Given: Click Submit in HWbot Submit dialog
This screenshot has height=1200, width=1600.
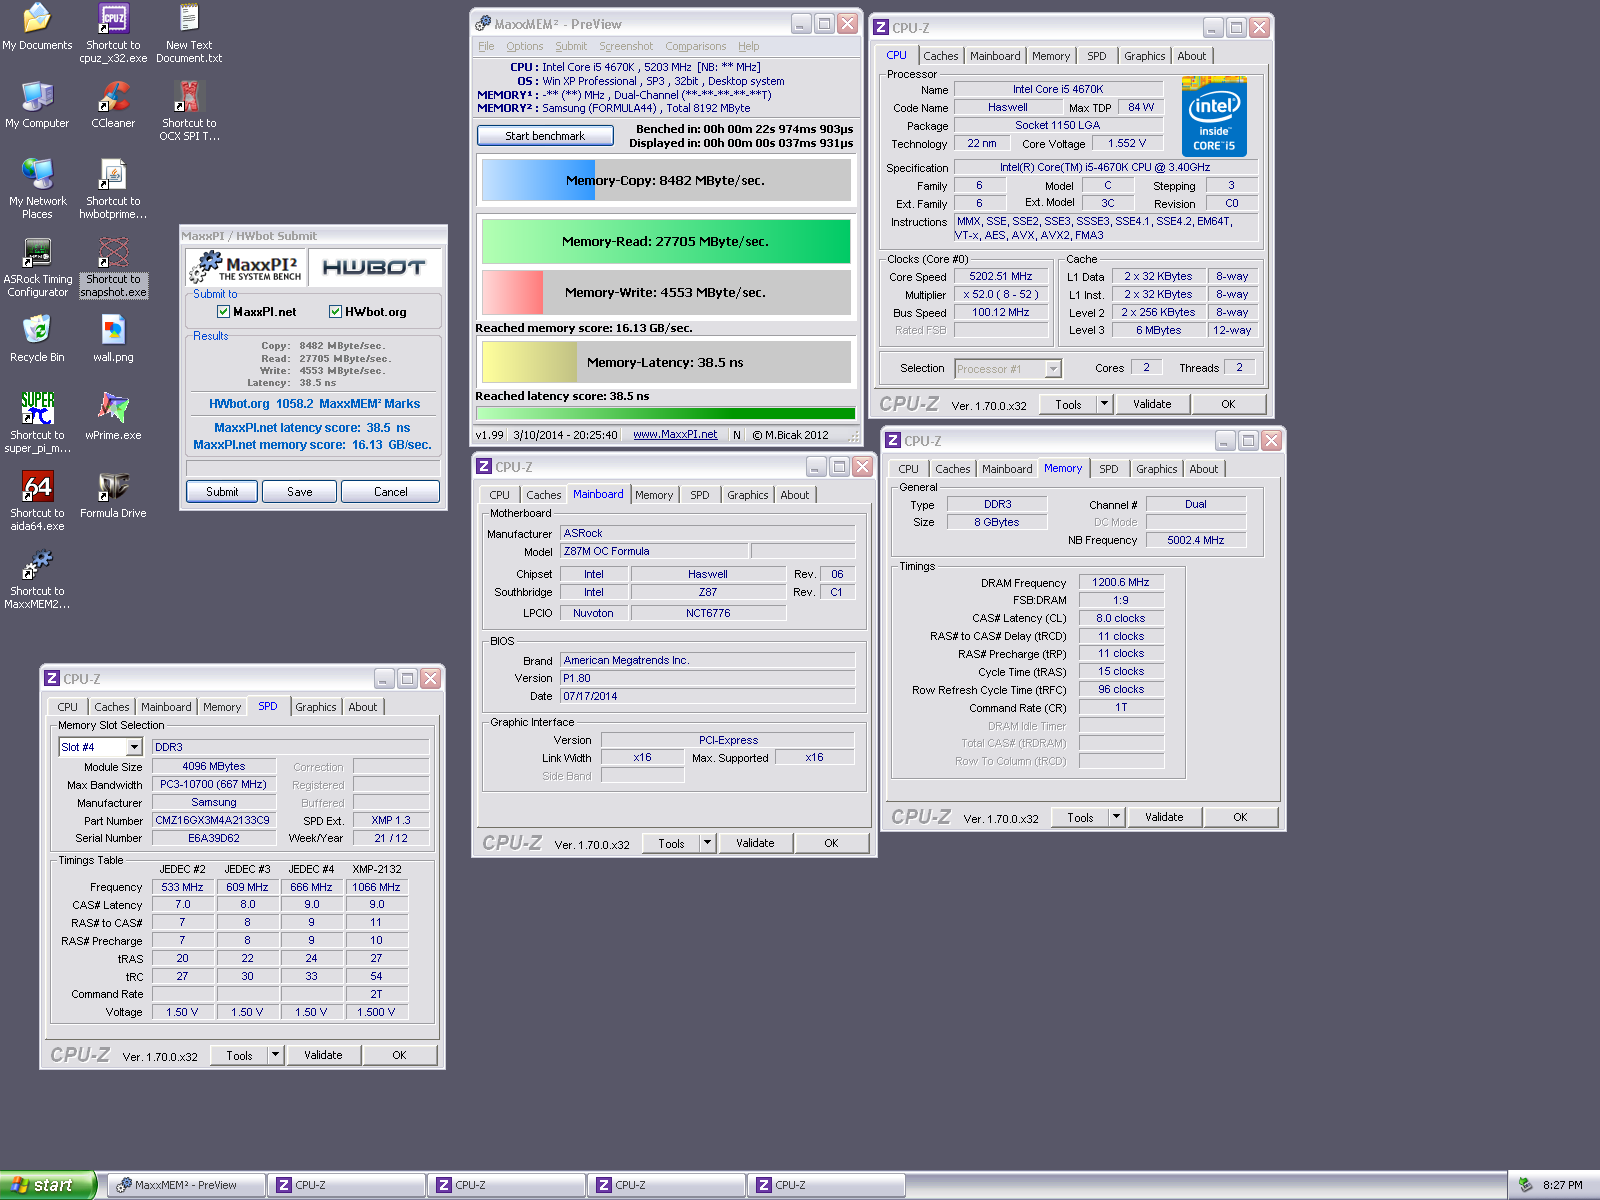Looking at the screenshot, I should click(222, 492).
